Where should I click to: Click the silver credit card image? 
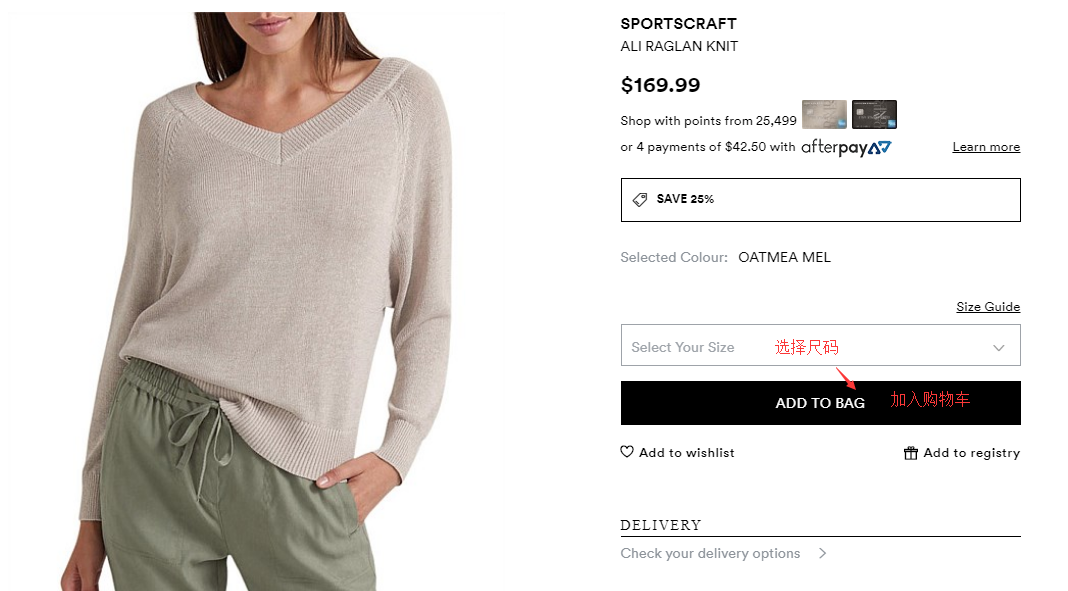coord(824,114)
